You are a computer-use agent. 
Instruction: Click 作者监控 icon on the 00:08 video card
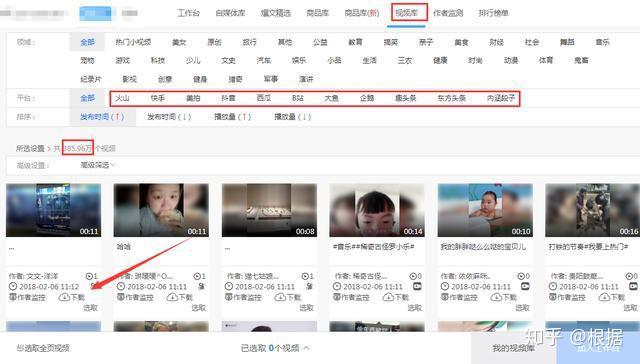(229, 297)
